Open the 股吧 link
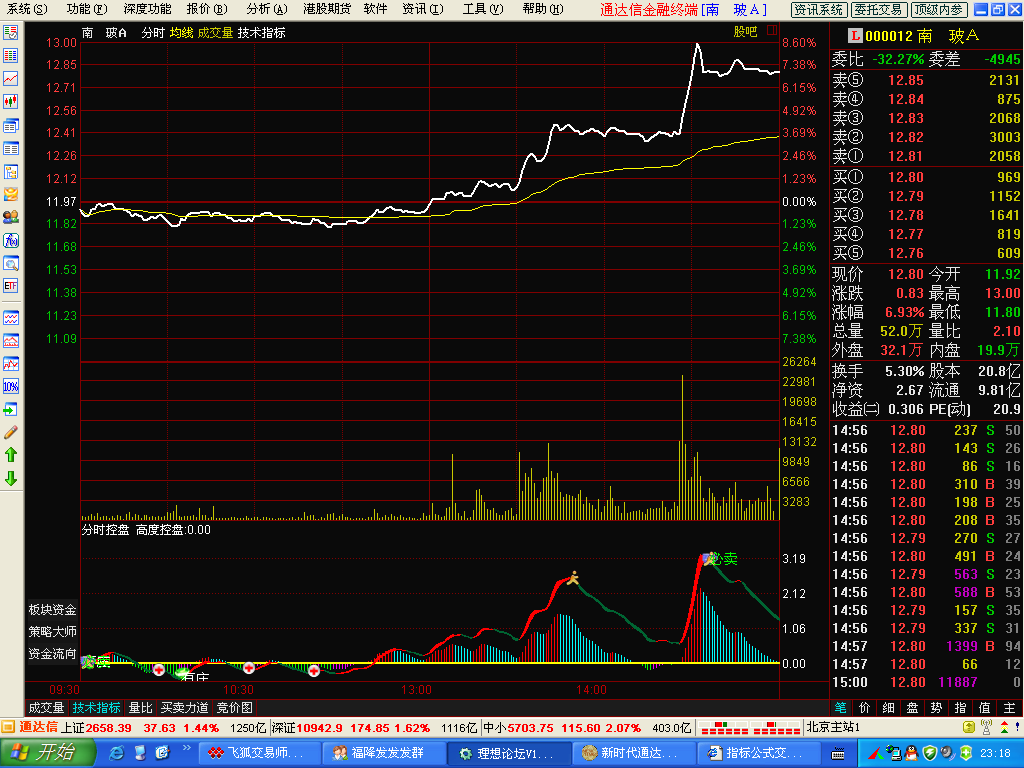 coord(745,31)
